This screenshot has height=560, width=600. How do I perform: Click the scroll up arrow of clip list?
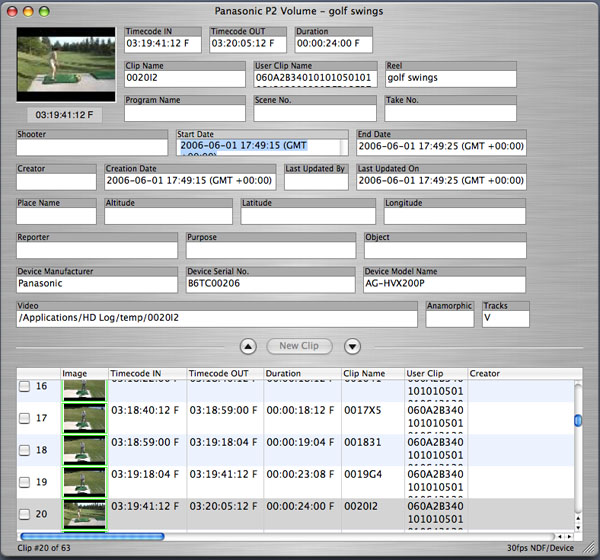[578, 519]
